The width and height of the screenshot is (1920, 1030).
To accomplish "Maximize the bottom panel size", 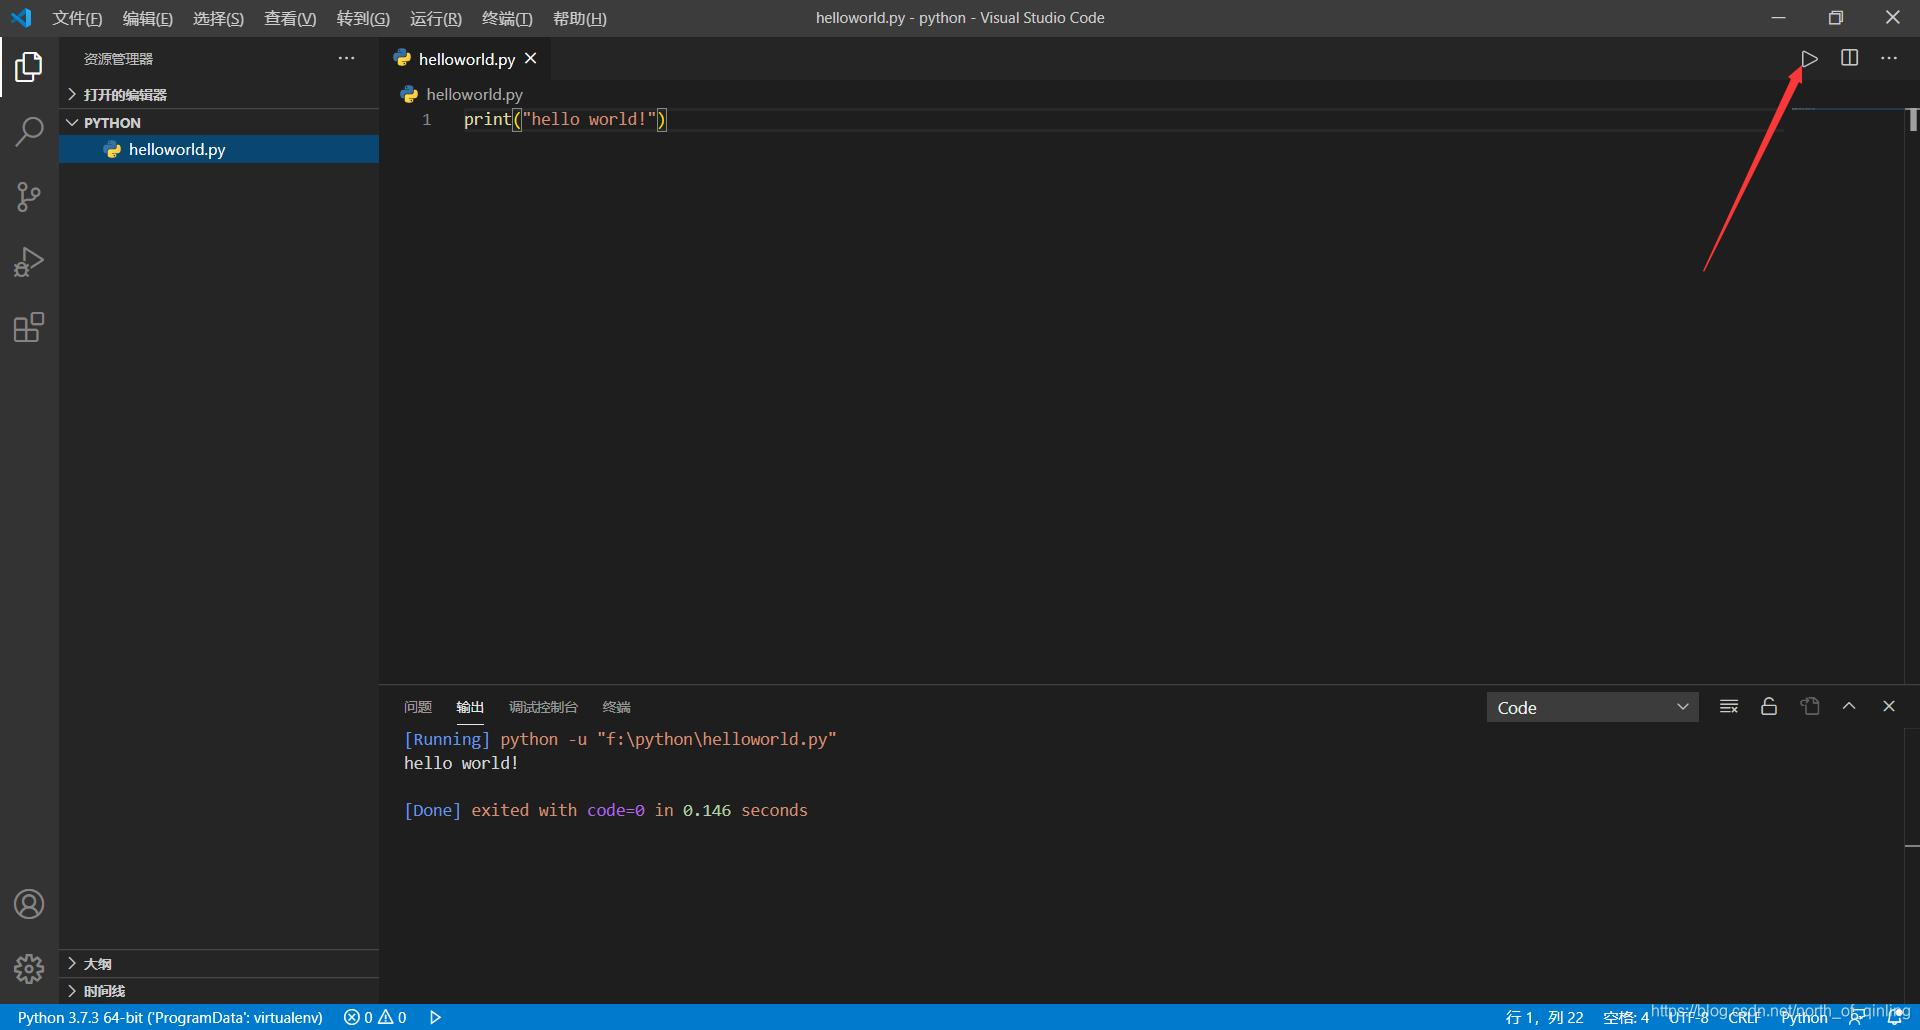I will [x=1849, y=706].
